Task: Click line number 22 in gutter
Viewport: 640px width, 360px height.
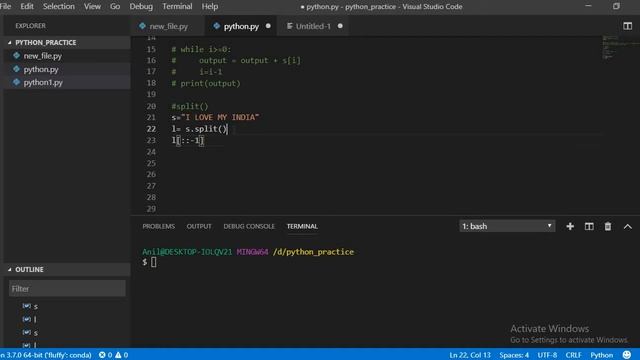Action: coord(151,129)
